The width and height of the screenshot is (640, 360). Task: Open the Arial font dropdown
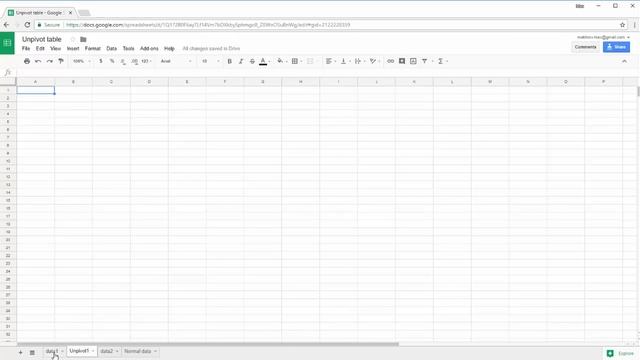(x=176, y=61)
